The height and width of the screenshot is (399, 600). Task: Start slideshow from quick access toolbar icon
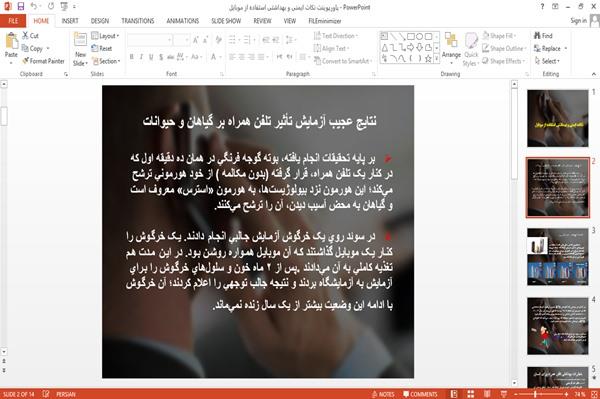point(64,7)
